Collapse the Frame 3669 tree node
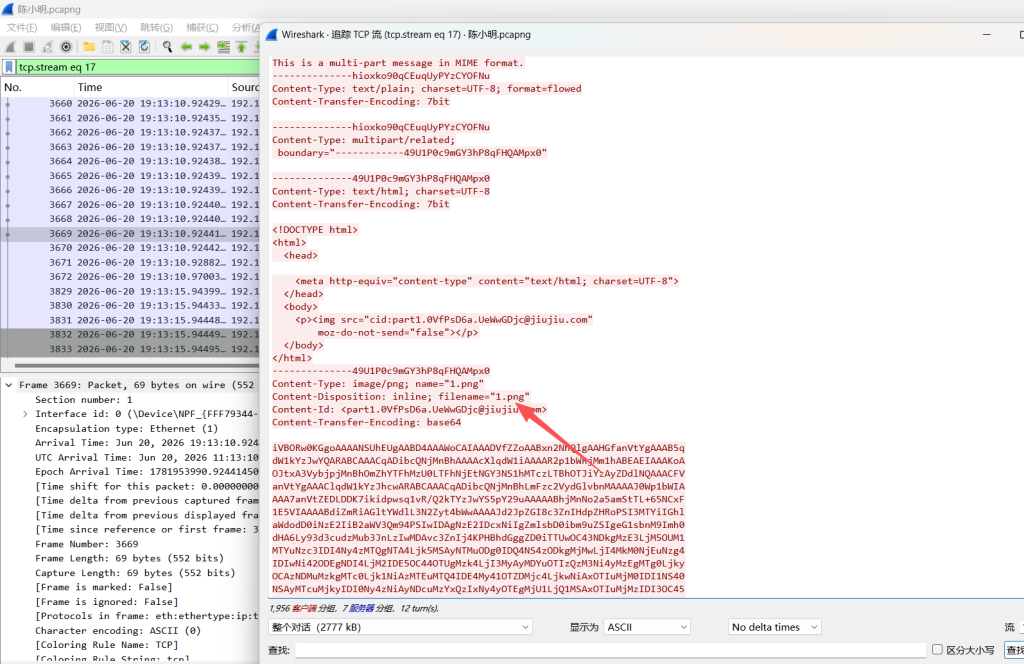 (x=9, y=385)
